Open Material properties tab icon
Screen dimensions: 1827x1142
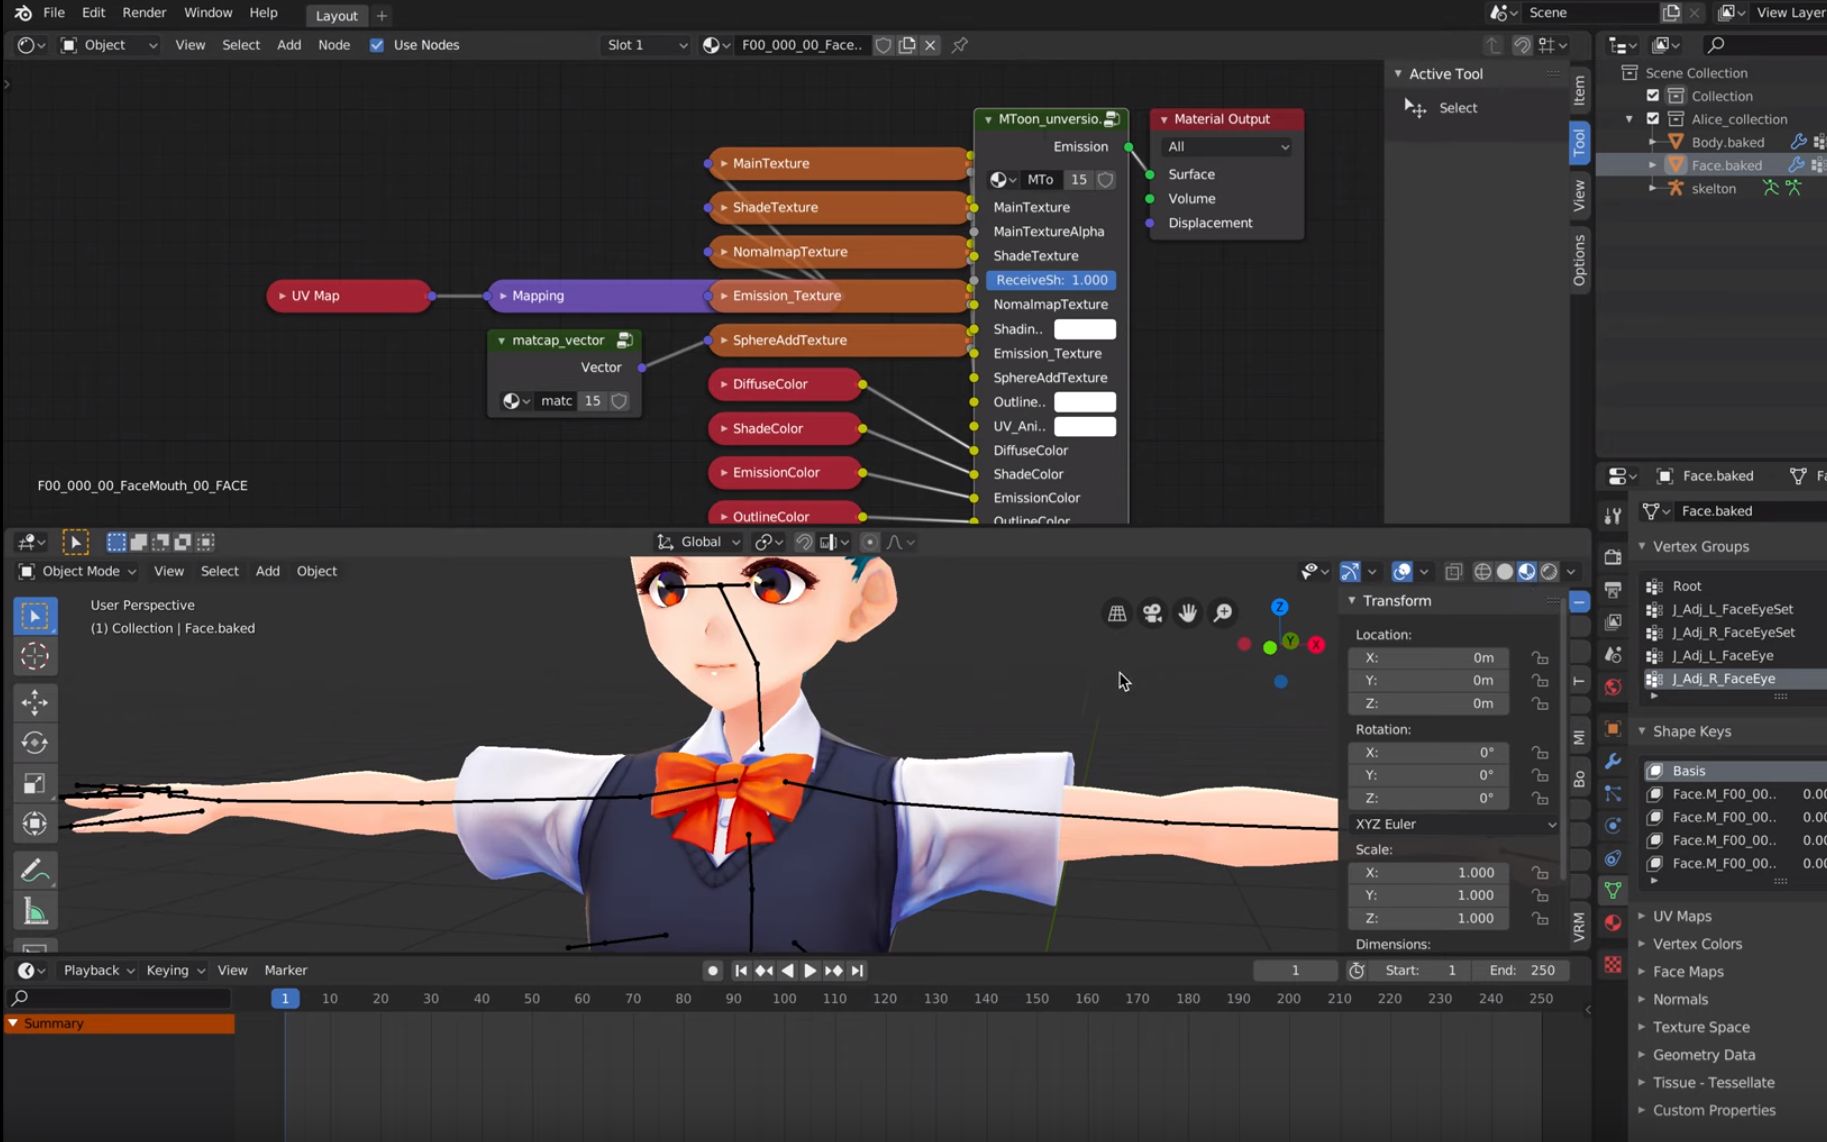click(1613, 922)
